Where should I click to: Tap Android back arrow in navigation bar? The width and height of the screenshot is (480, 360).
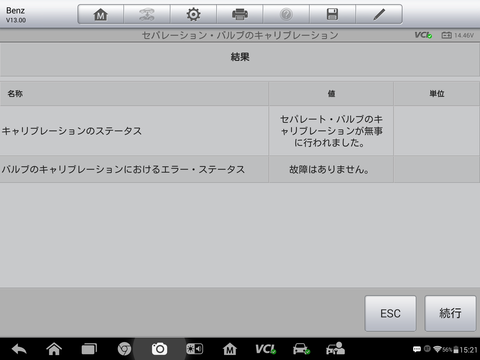point(19,349)
